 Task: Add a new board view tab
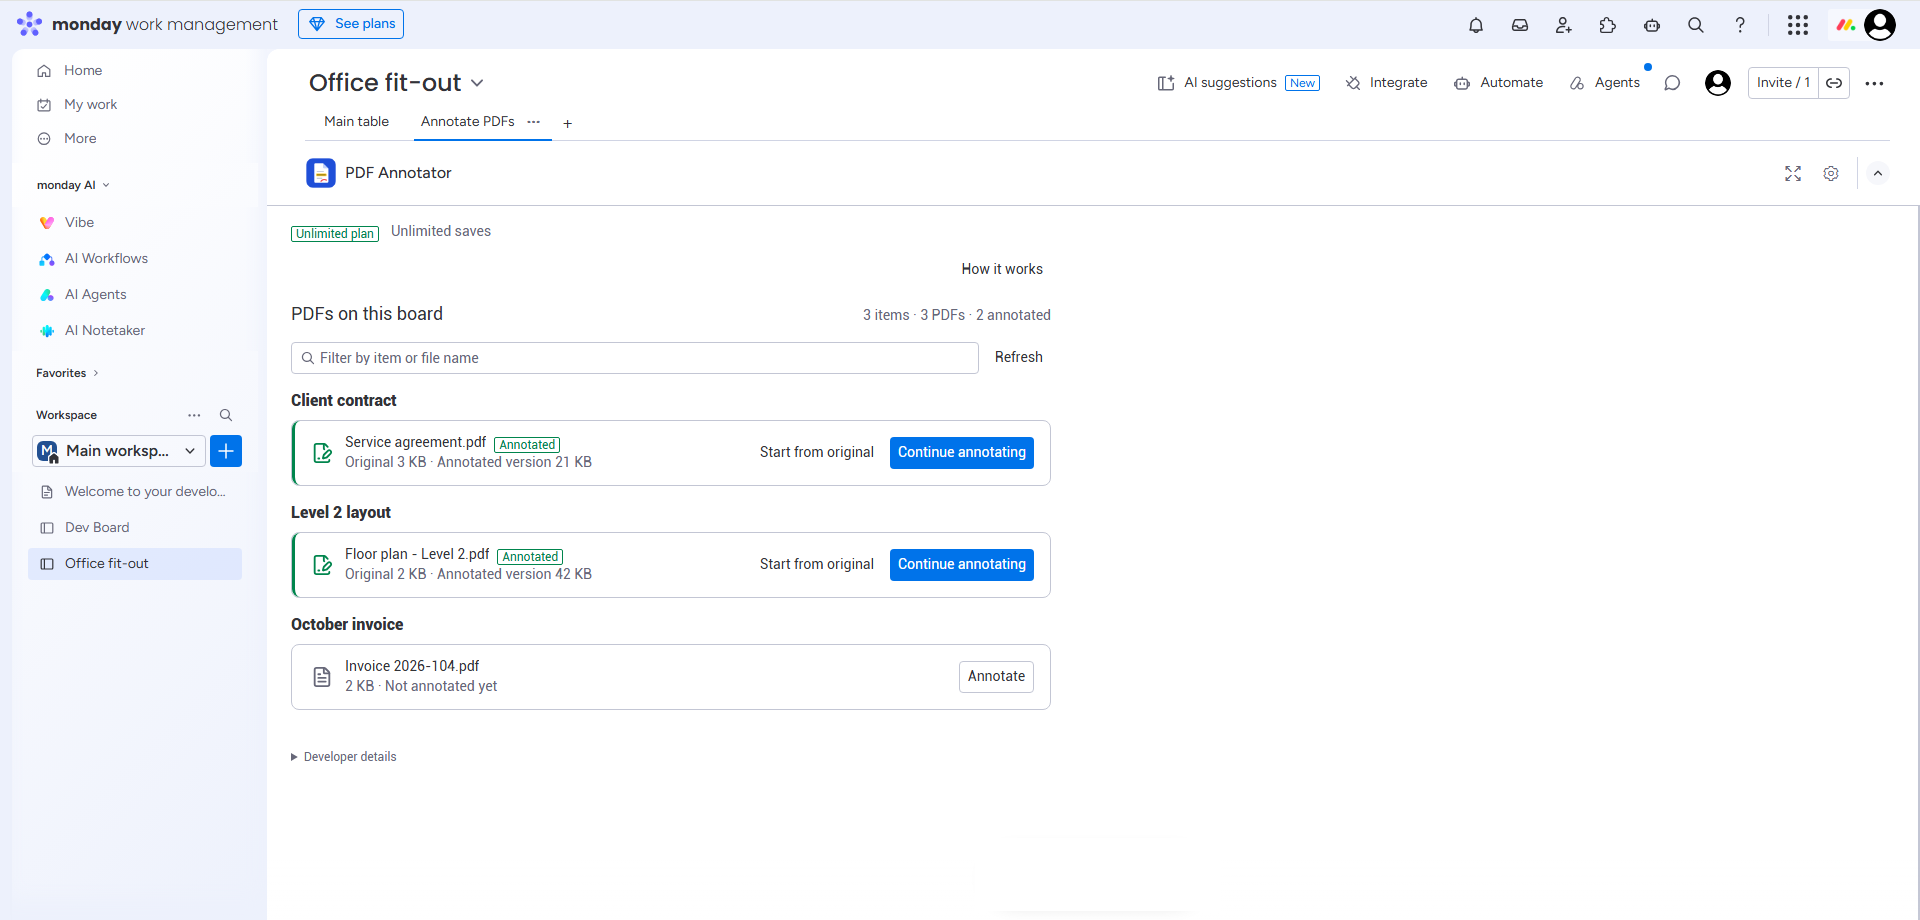(x=567, y=123)
